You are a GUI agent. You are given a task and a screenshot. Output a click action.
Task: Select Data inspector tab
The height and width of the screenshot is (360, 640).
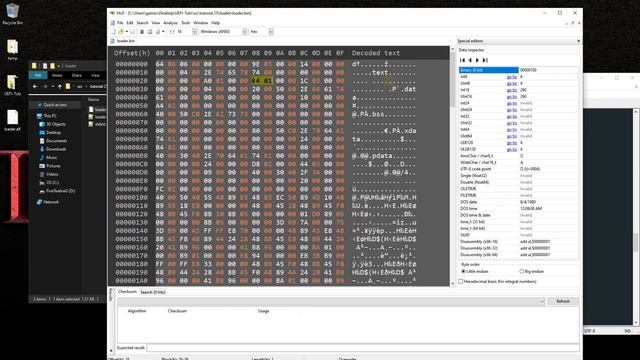point(471,50)
